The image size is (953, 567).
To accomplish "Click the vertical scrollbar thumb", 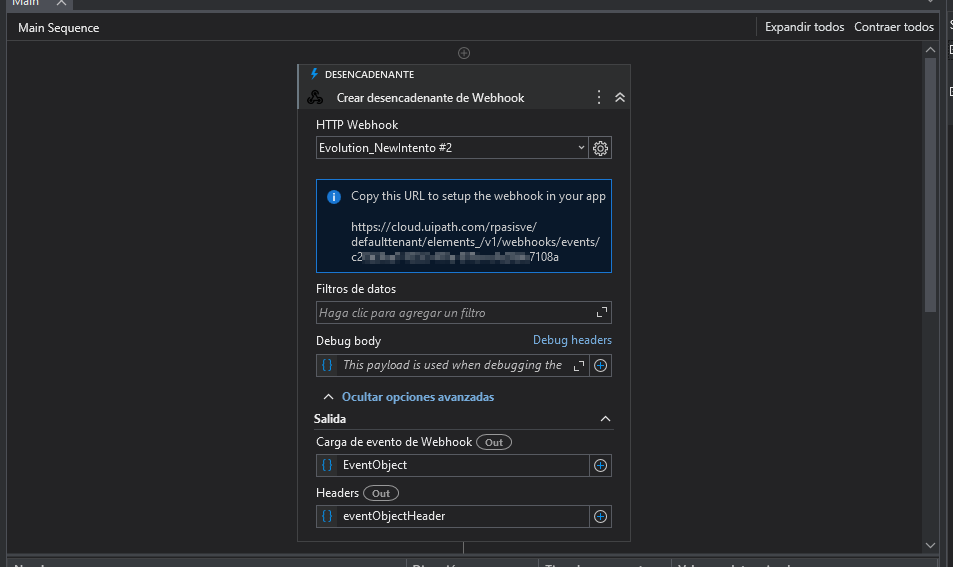I will coord(931,185).
